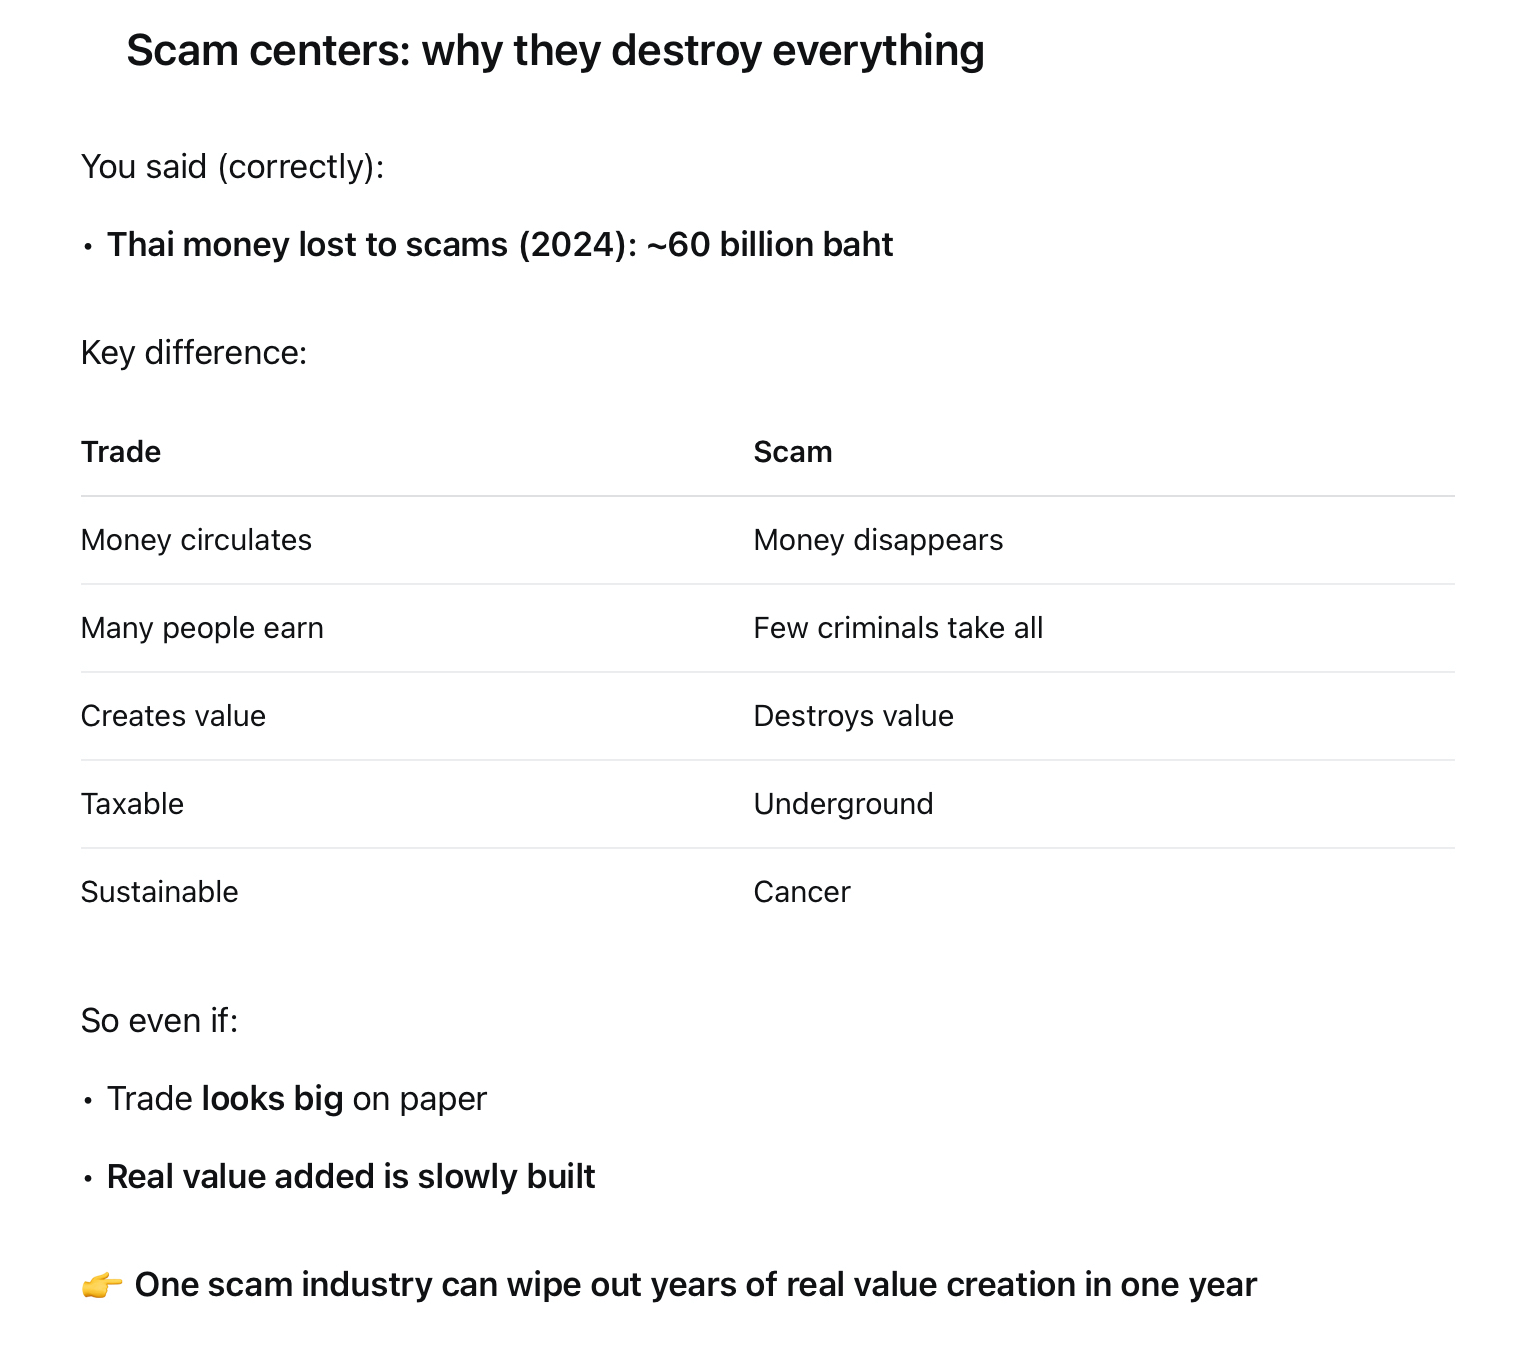The width and height of the screenshot is (1536, 1363).
Task: Click the "Real value added is slowly built" bullet
Action: coord(351,1177)
